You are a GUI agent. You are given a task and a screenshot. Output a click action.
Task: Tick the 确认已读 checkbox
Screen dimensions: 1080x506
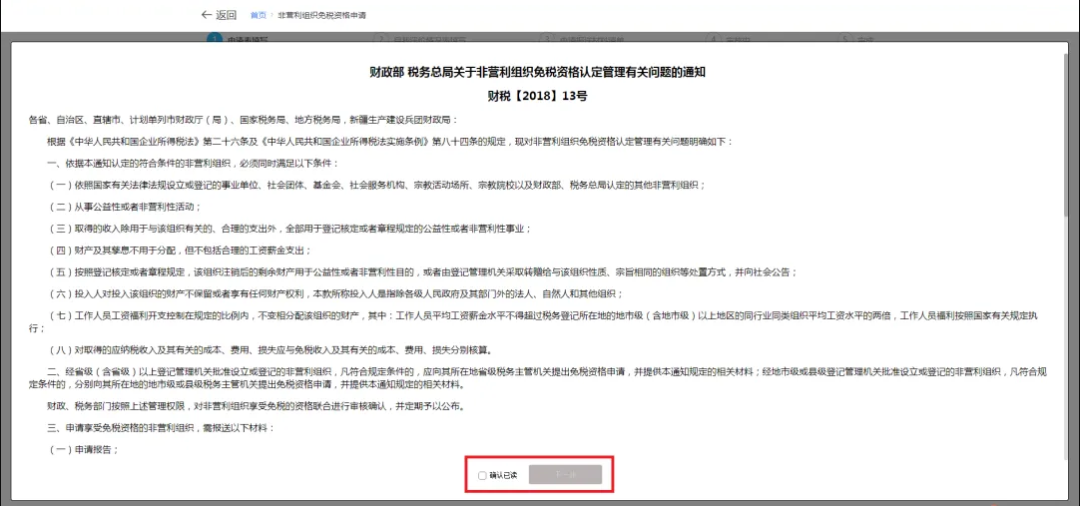click(482, 475)
